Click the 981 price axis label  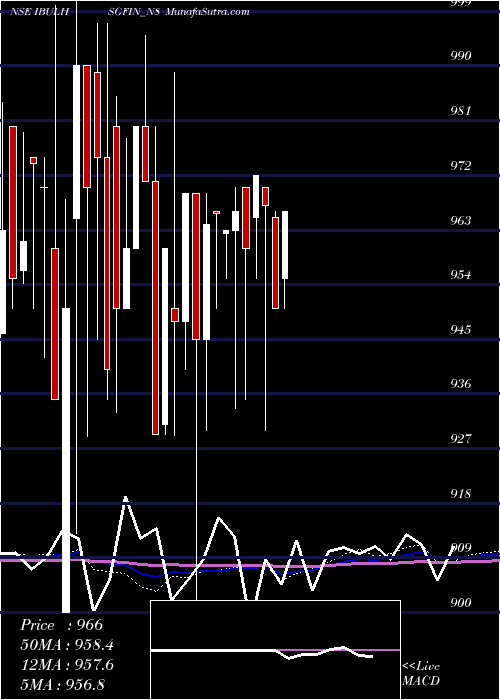pos(460,110)
